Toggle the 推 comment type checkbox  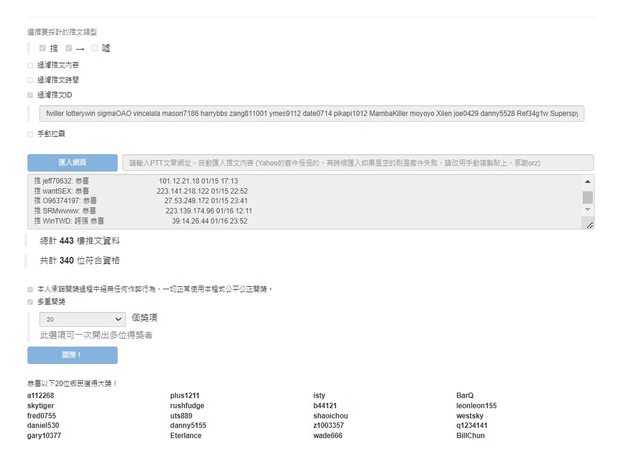(42, 47)
